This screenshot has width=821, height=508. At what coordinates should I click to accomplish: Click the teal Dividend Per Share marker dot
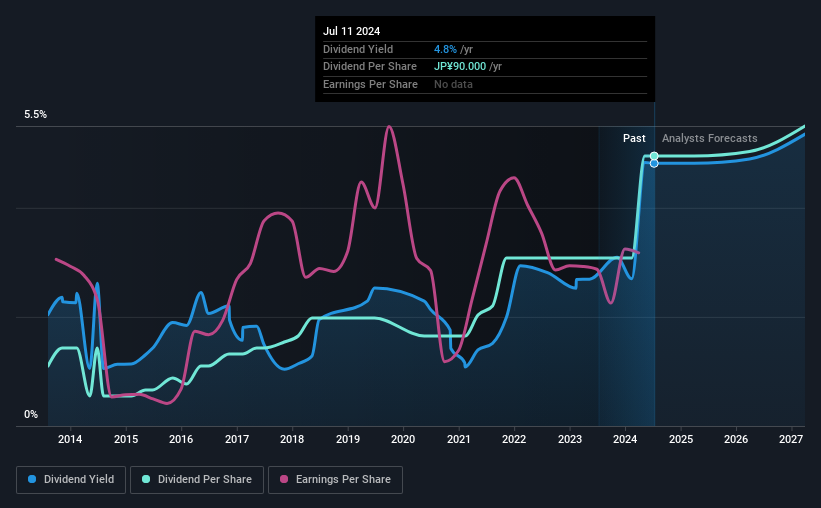coord(654,156)
